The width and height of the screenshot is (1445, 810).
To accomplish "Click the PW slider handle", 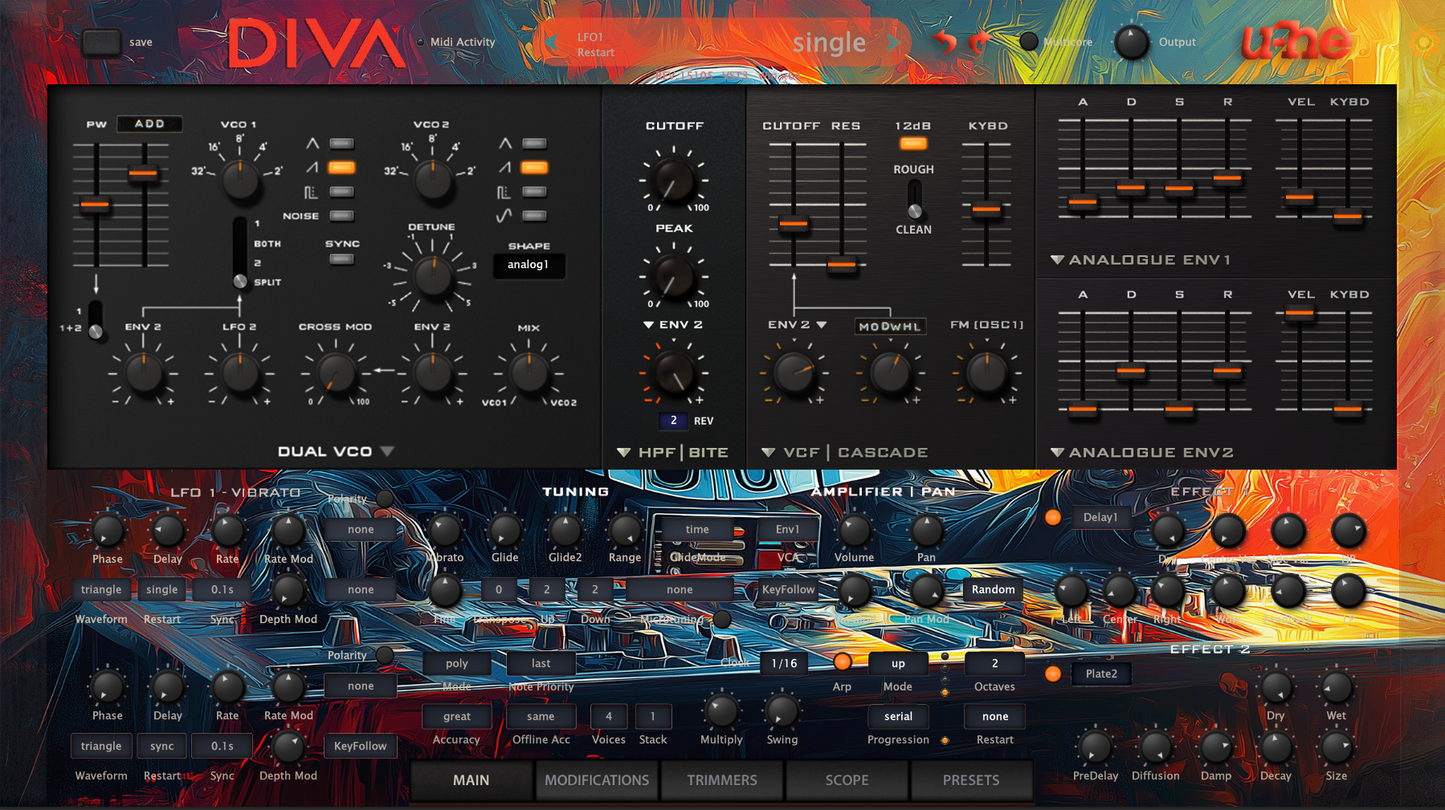I will (x=95, y=205).
